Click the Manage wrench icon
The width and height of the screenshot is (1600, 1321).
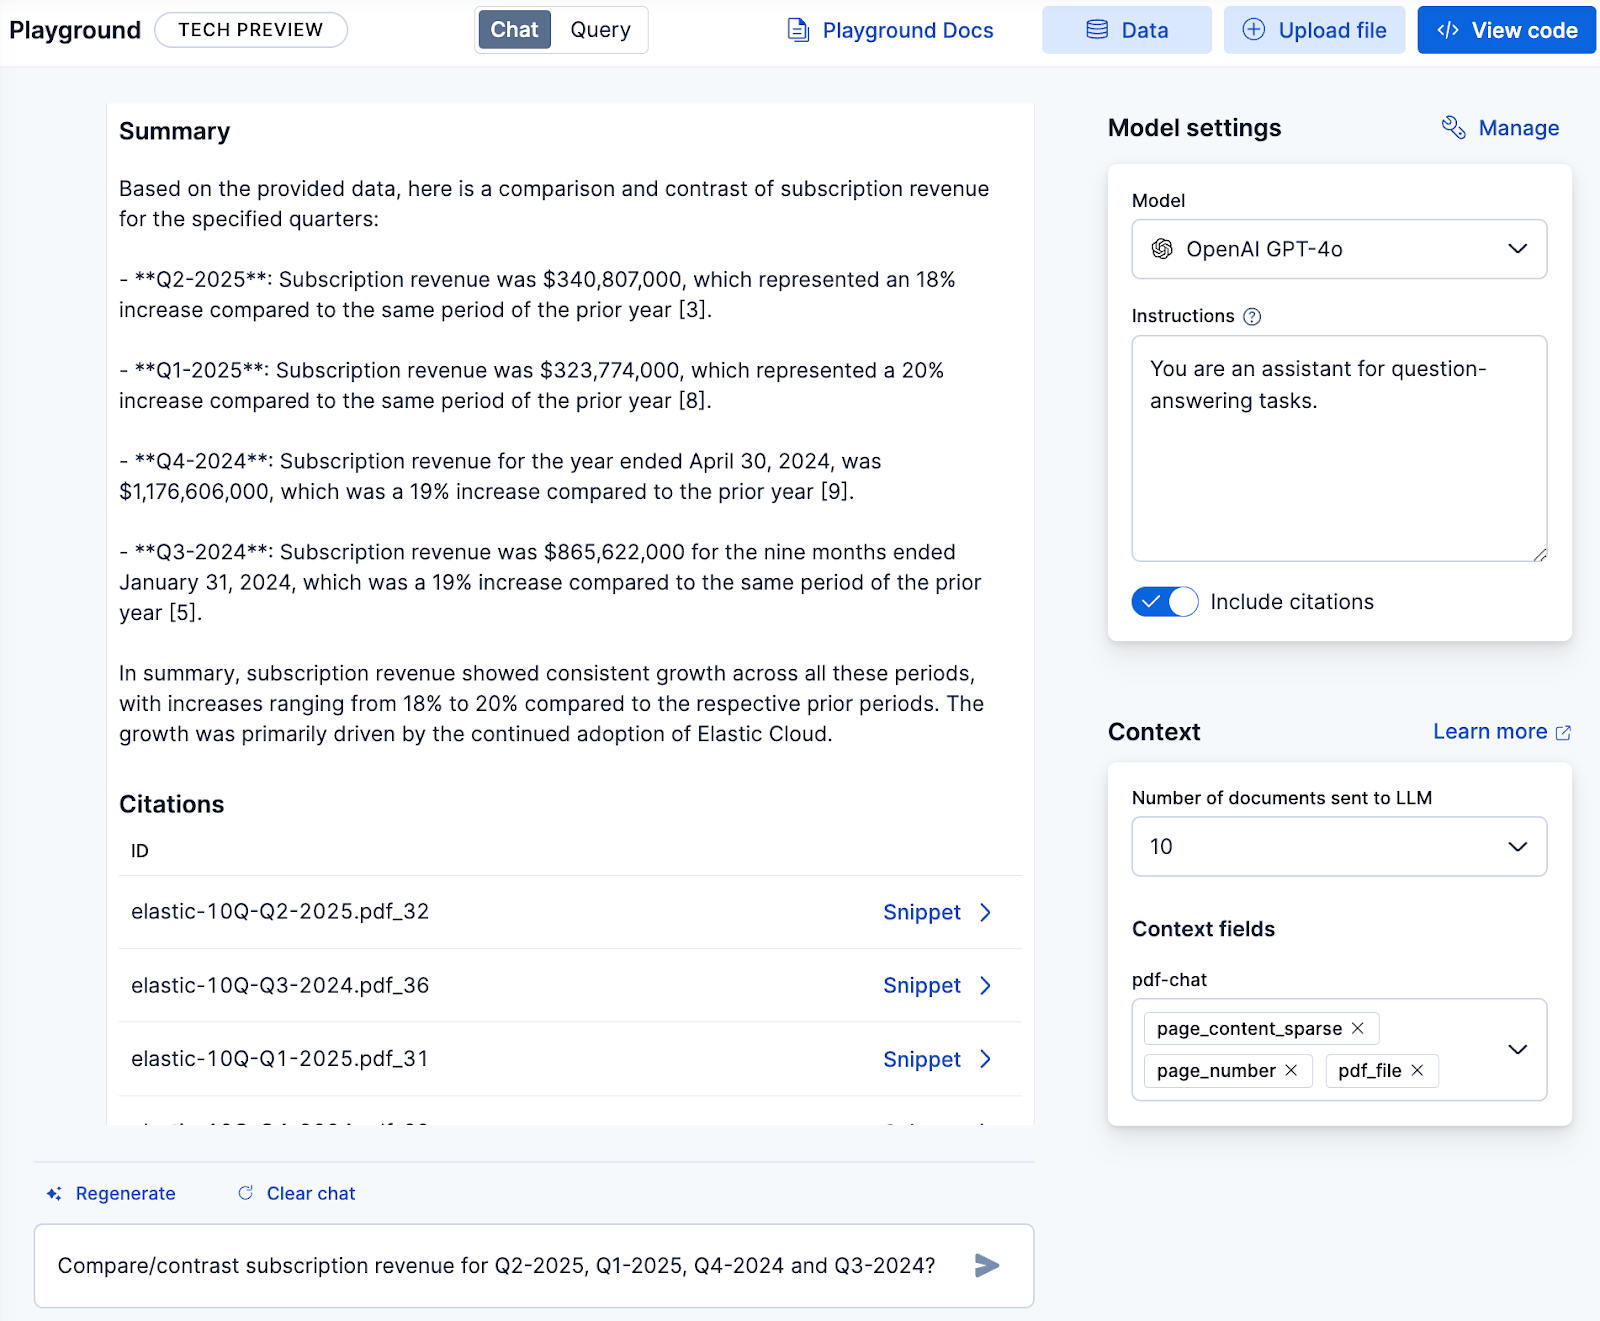point(1453,128)
